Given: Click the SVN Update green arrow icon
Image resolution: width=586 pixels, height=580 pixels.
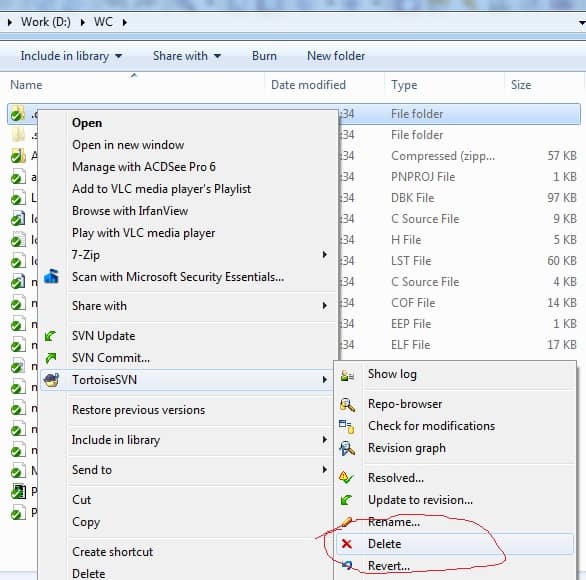Looking at the screenshot, I should [50, 336].
